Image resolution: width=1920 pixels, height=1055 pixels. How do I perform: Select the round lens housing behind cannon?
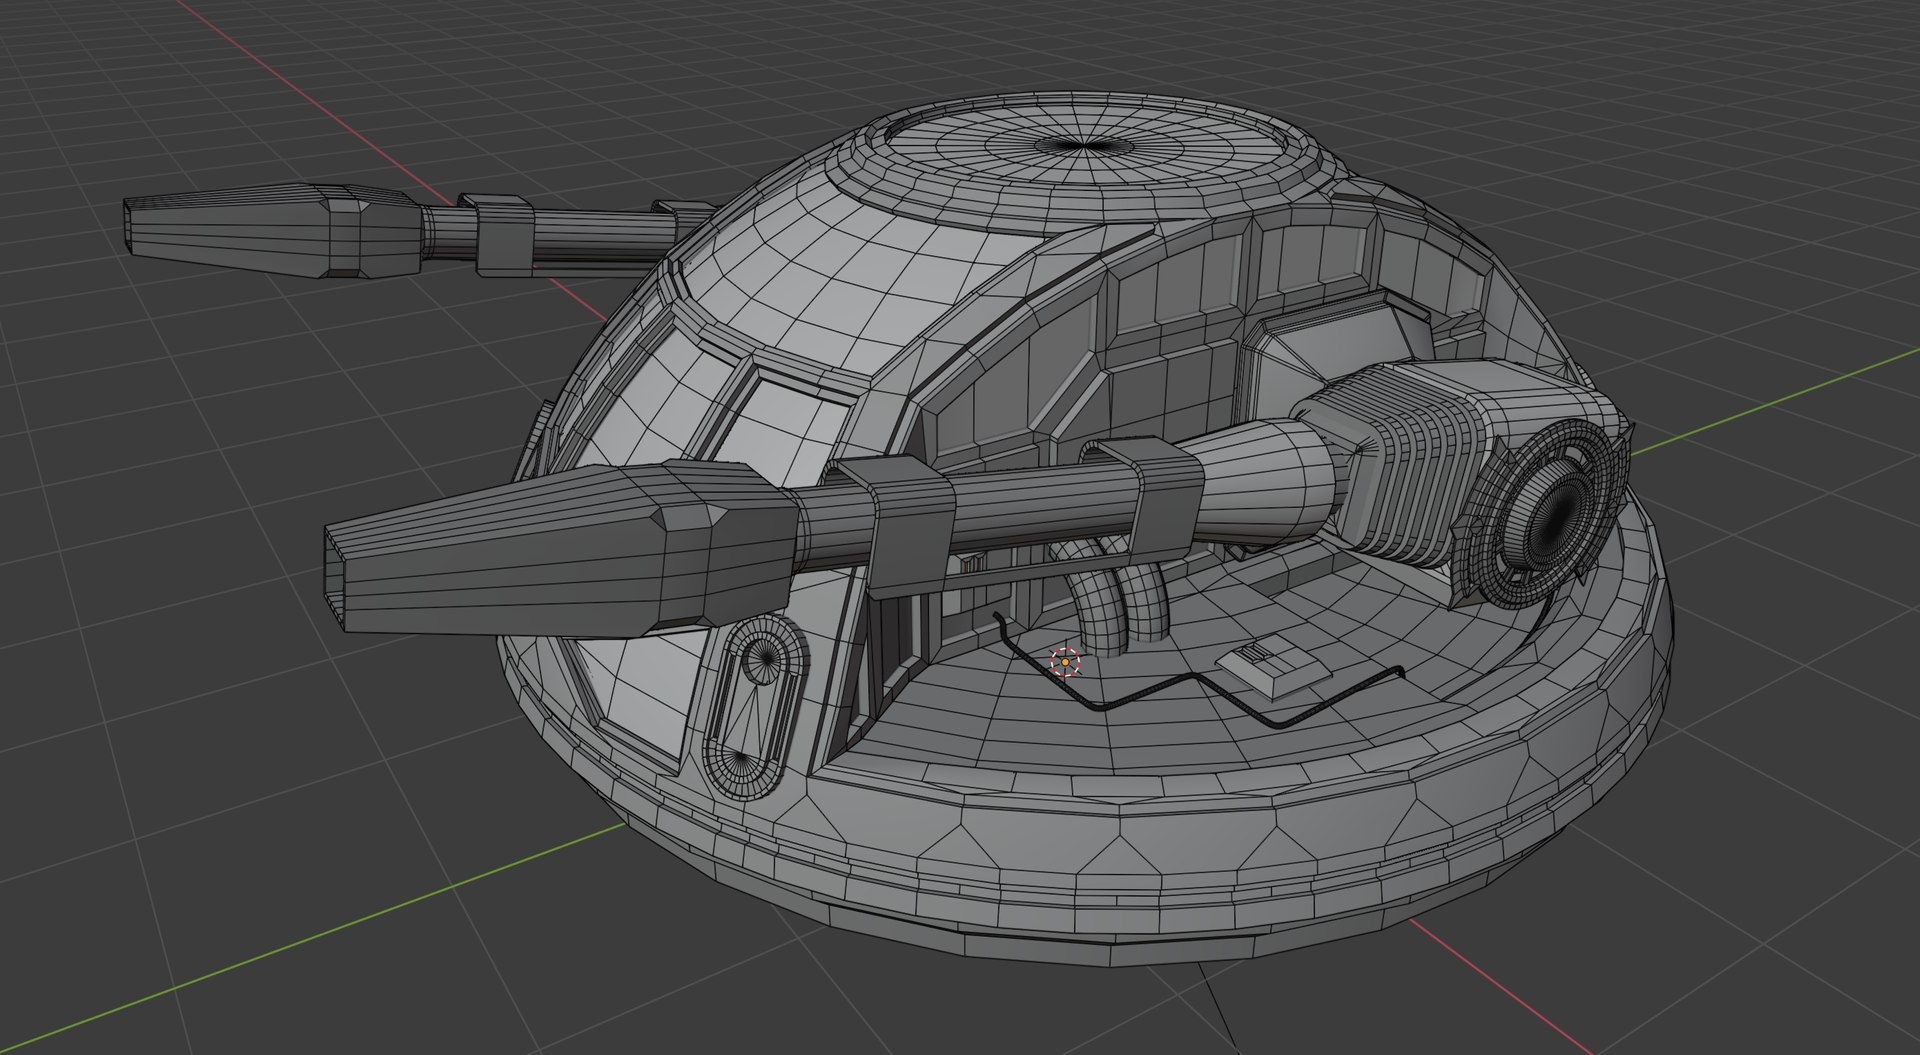pyautogui.click(x=1544, y=516)
